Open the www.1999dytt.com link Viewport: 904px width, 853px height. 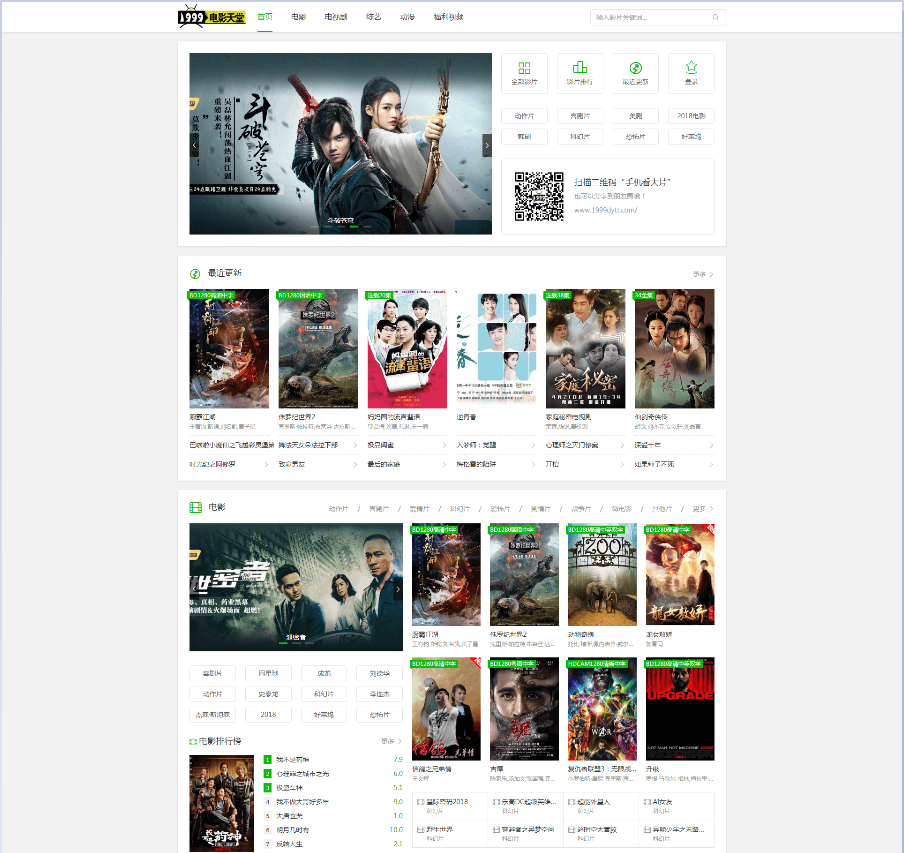(x=605, y=210)
